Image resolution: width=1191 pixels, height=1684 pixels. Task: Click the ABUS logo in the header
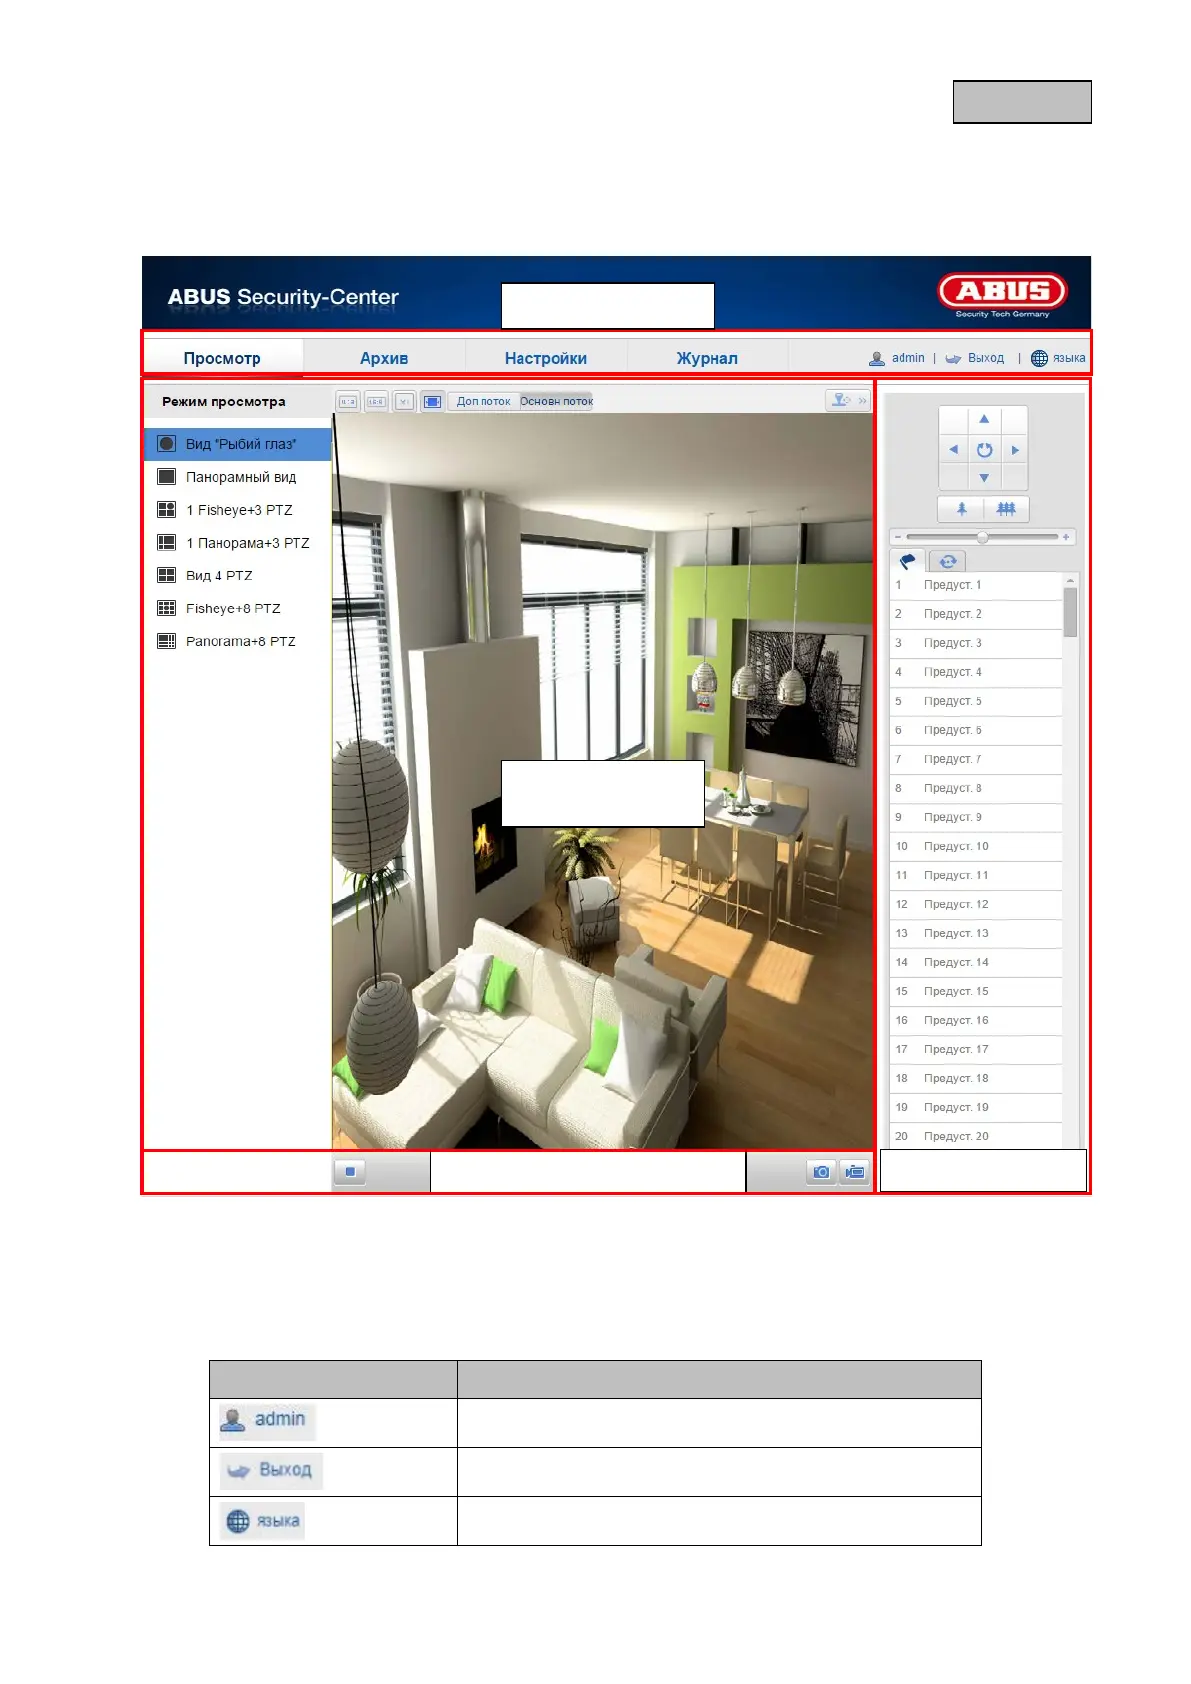(x=1002, y=294)
